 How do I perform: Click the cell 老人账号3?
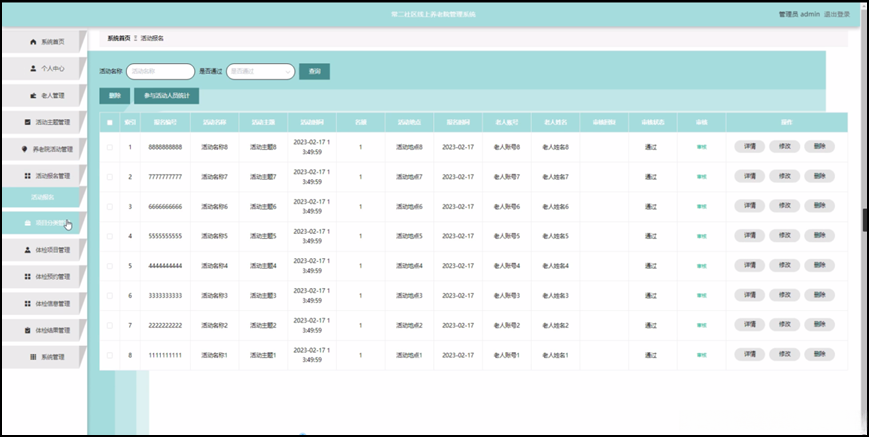coord(507,296)
